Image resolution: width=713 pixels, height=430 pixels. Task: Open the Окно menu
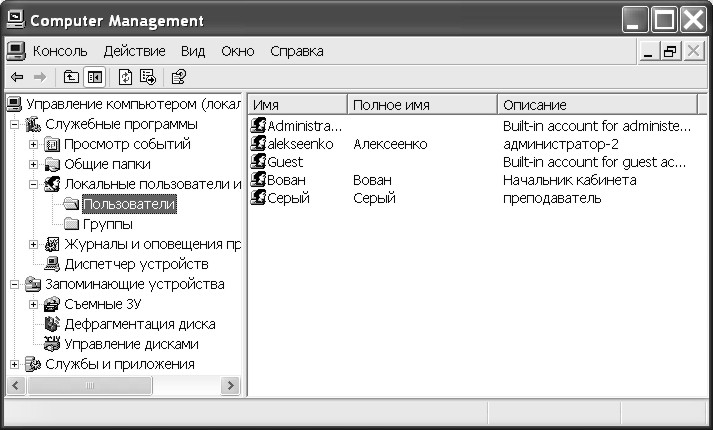pos(237,51)
